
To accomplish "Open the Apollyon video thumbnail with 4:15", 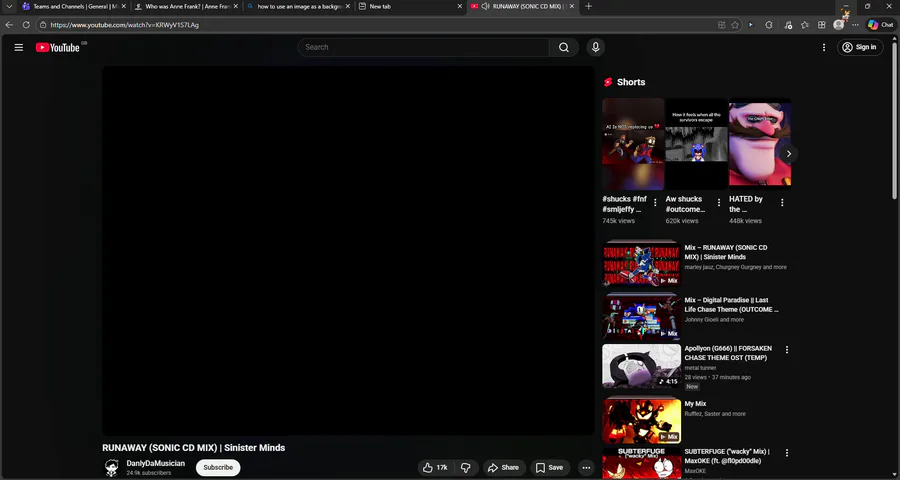I will 641,366.
